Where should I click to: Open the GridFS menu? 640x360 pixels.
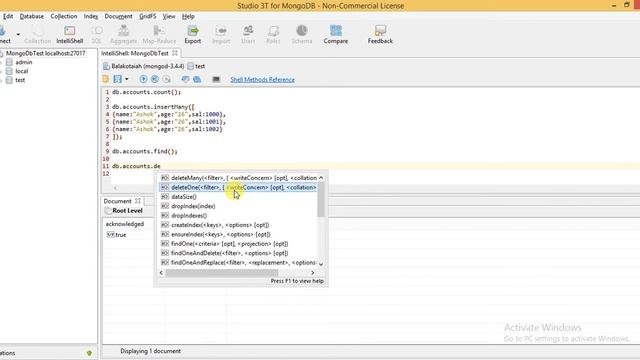(x=147, y=16)
